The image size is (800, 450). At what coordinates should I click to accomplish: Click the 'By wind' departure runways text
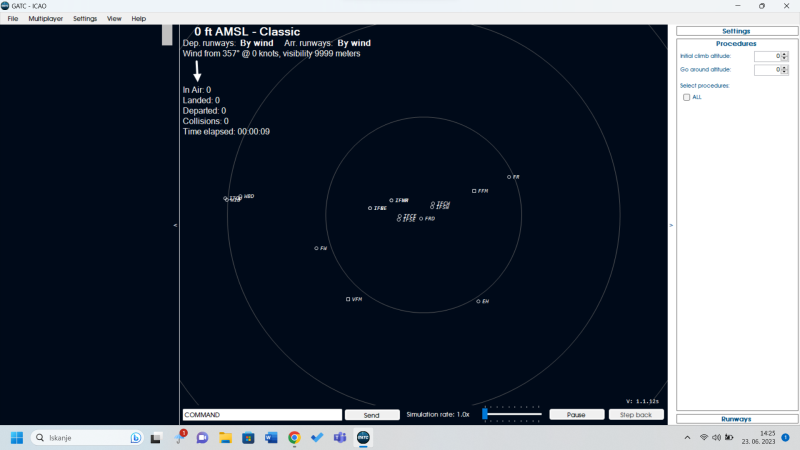257,43
